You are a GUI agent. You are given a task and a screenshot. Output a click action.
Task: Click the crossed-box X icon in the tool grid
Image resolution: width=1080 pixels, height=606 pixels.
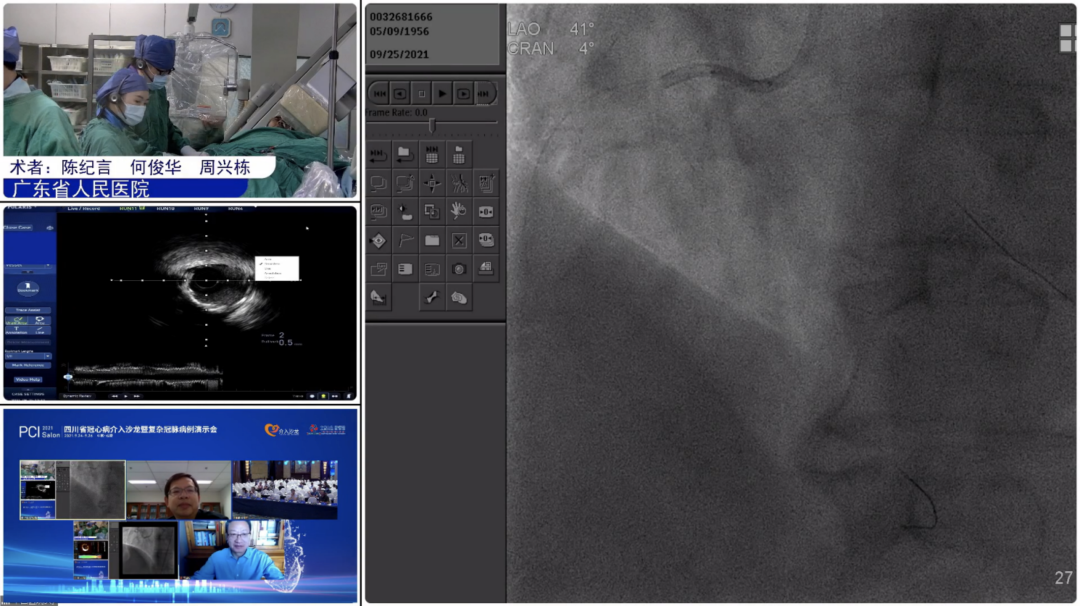click(459, 240)
